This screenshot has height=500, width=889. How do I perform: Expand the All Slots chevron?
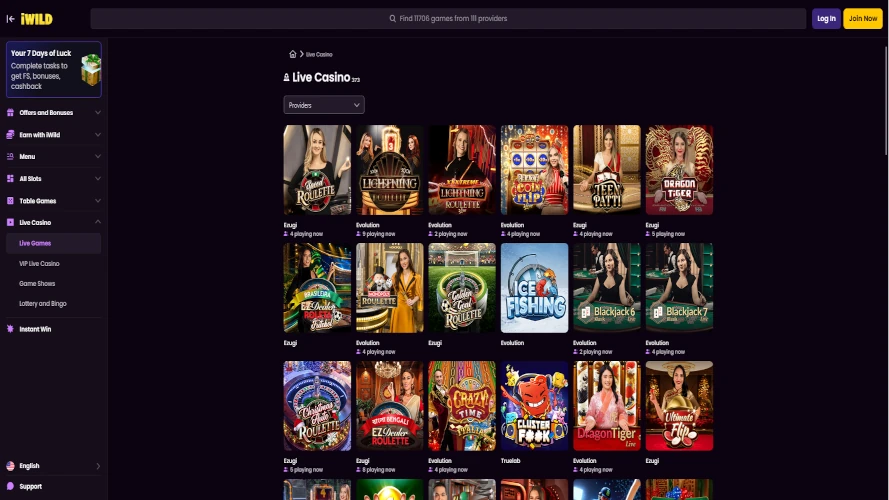tap(98, 179)
